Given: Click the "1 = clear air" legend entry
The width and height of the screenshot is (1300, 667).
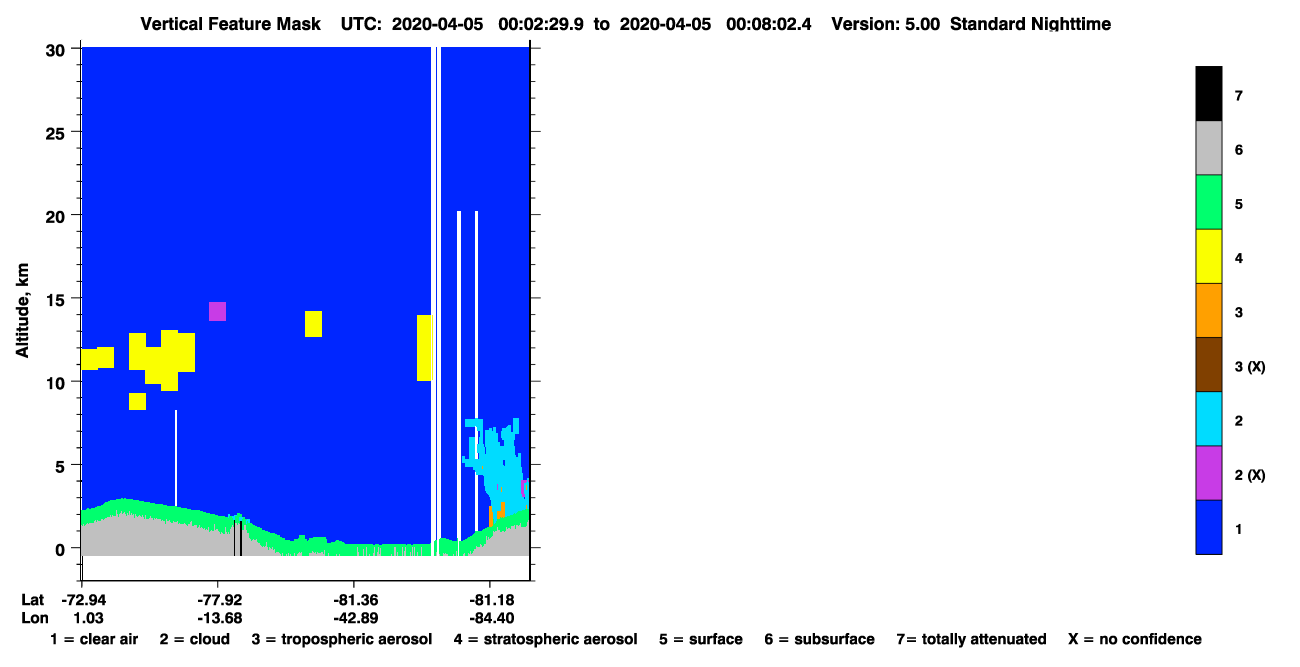Looking at the screenshot, I should [x=94, y=639].
